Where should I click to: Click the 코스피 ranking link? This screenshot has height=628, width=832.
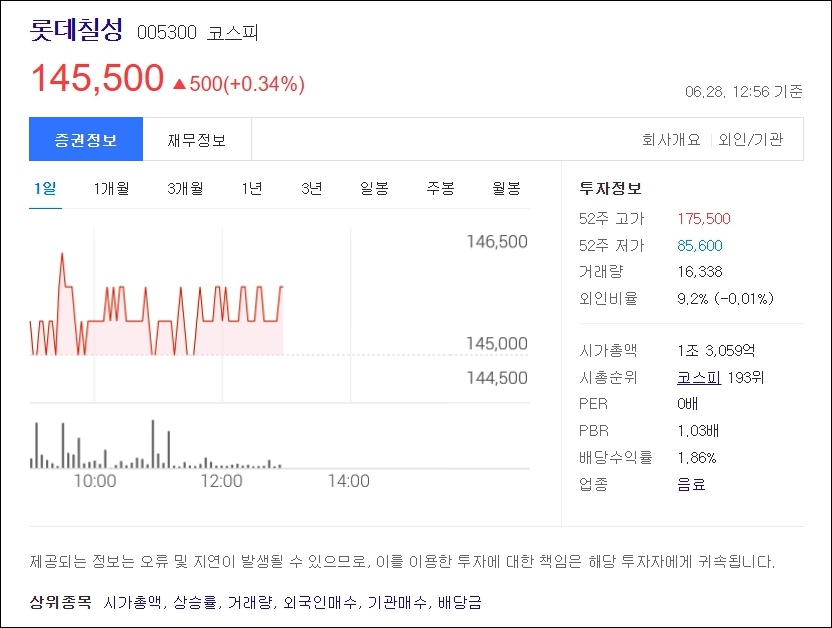pos(699,378)
